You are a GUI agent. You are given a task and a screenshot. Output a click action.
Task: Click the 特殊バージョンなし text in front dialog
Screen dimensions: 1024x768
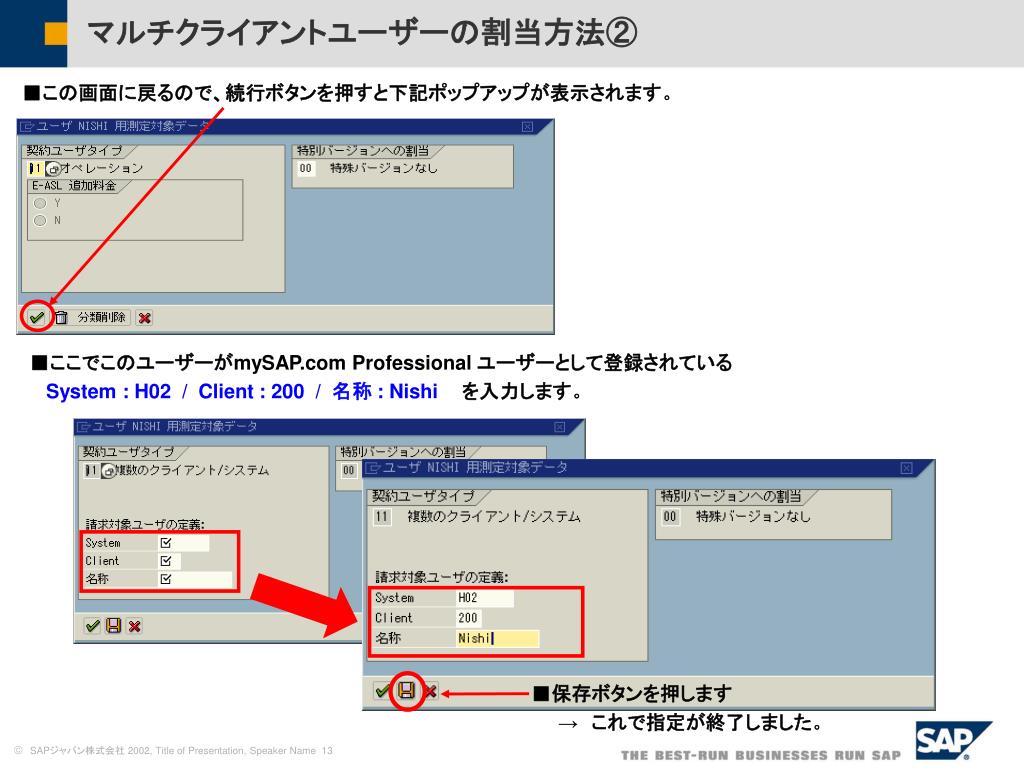[x=753, y=517]
